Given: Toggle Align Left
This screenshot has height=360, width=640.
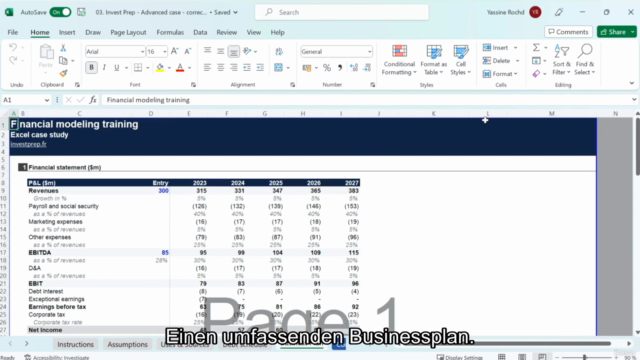Looking at the screenshot, I should coord(207,67).
